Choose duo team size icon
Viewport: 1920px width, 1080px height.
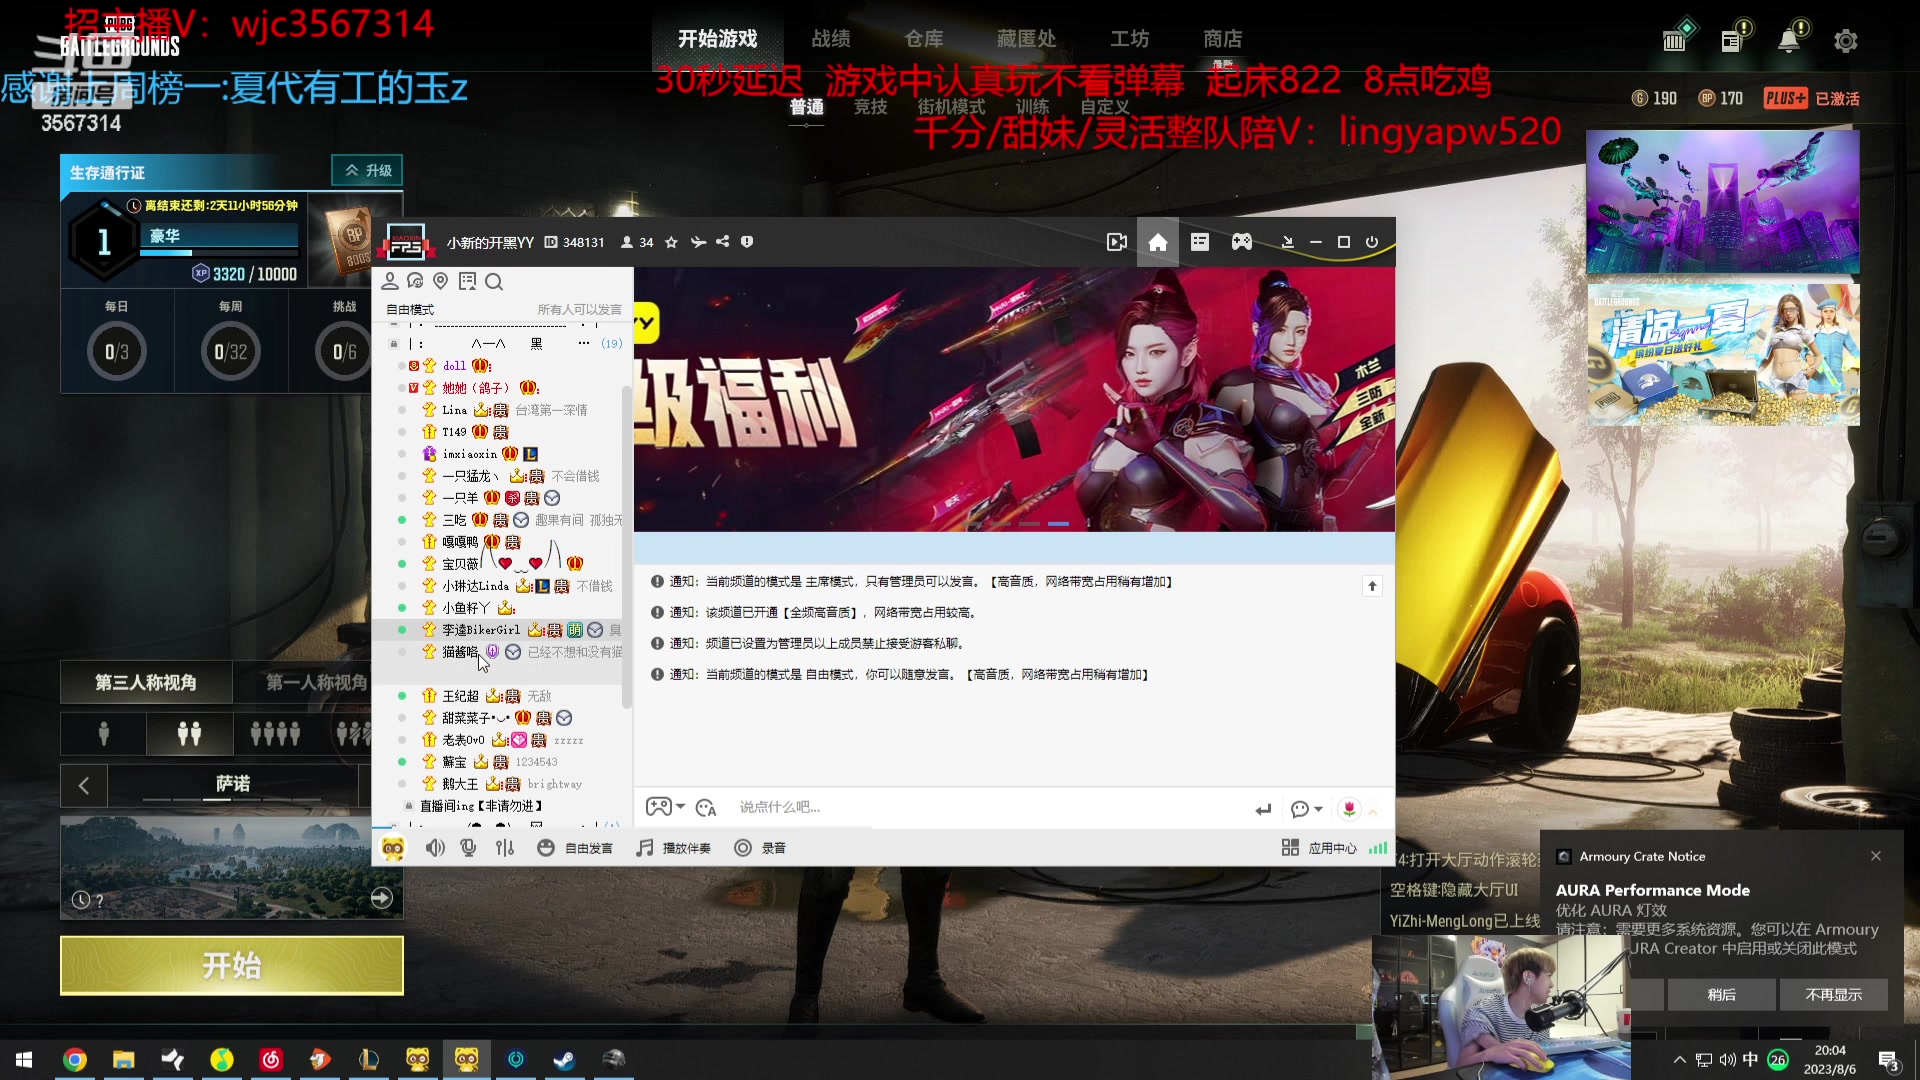tap(189, 734)
